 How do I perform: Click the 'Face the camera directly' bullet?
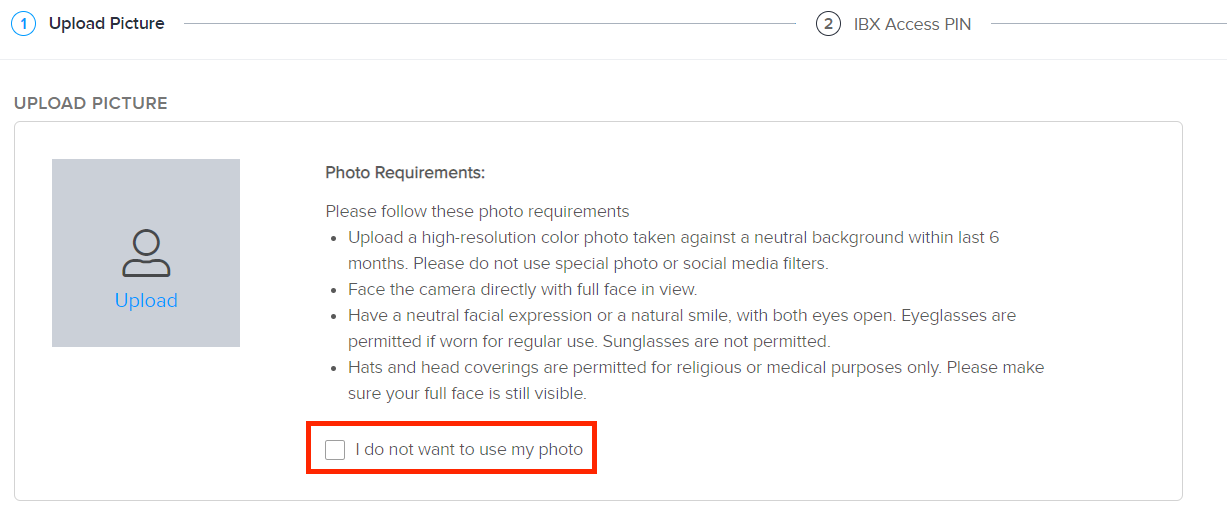pos(522,290)
